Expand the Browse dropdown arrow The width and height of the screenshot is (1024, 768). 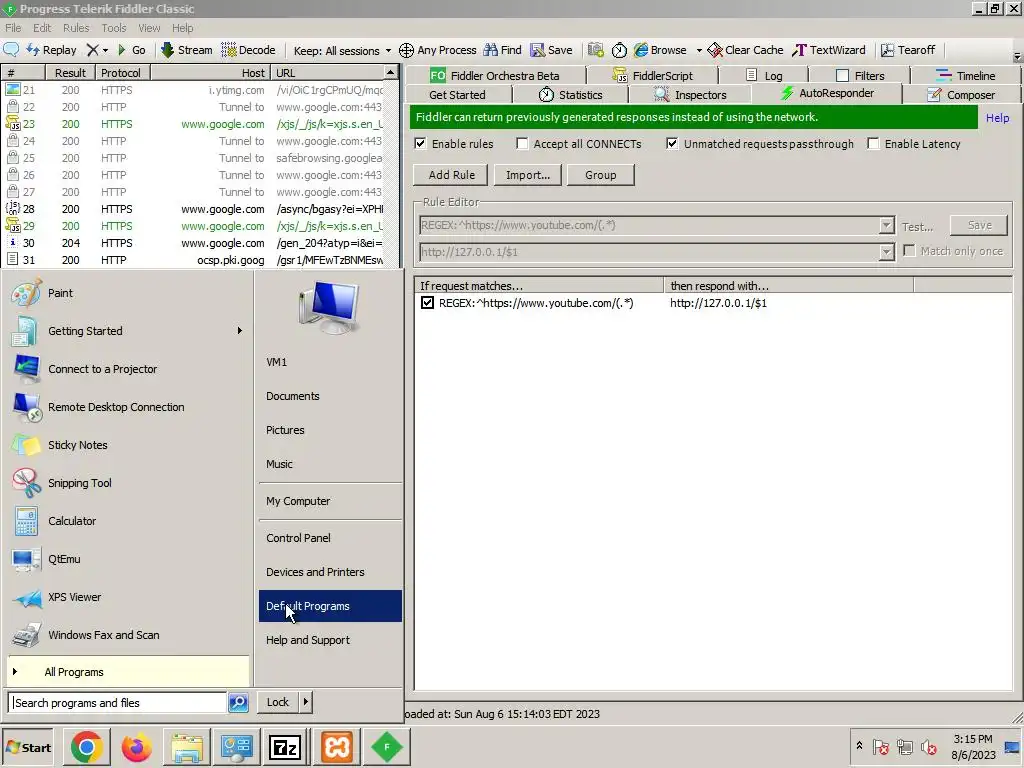699,50
